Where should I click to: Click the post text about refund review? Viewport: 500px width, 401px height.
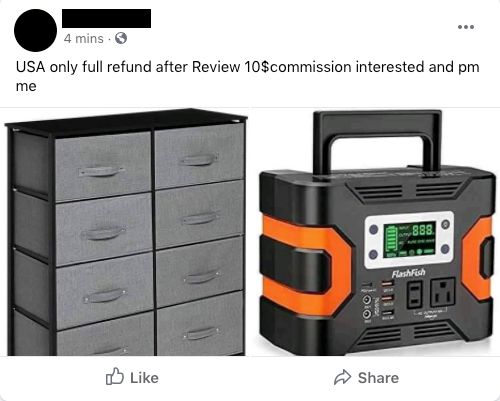click(247, 76)
